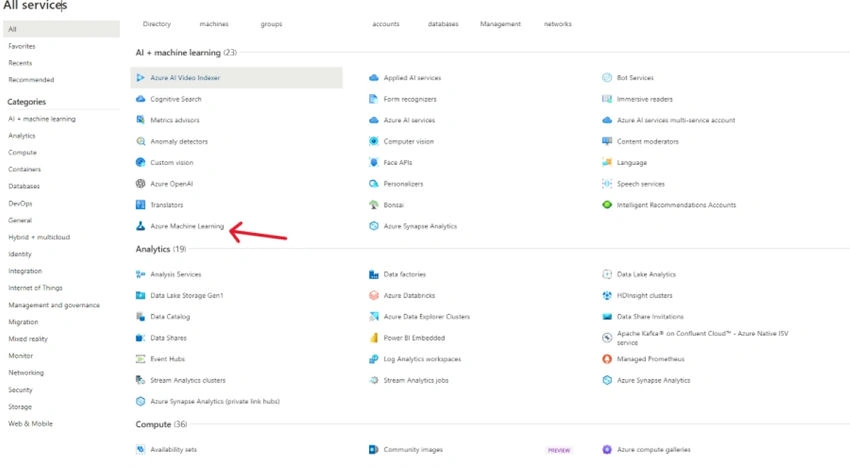Click the accounts shortcut at top
Viewport: 850px width, 468px height.
pyautogui.click(x=385, y=24)
